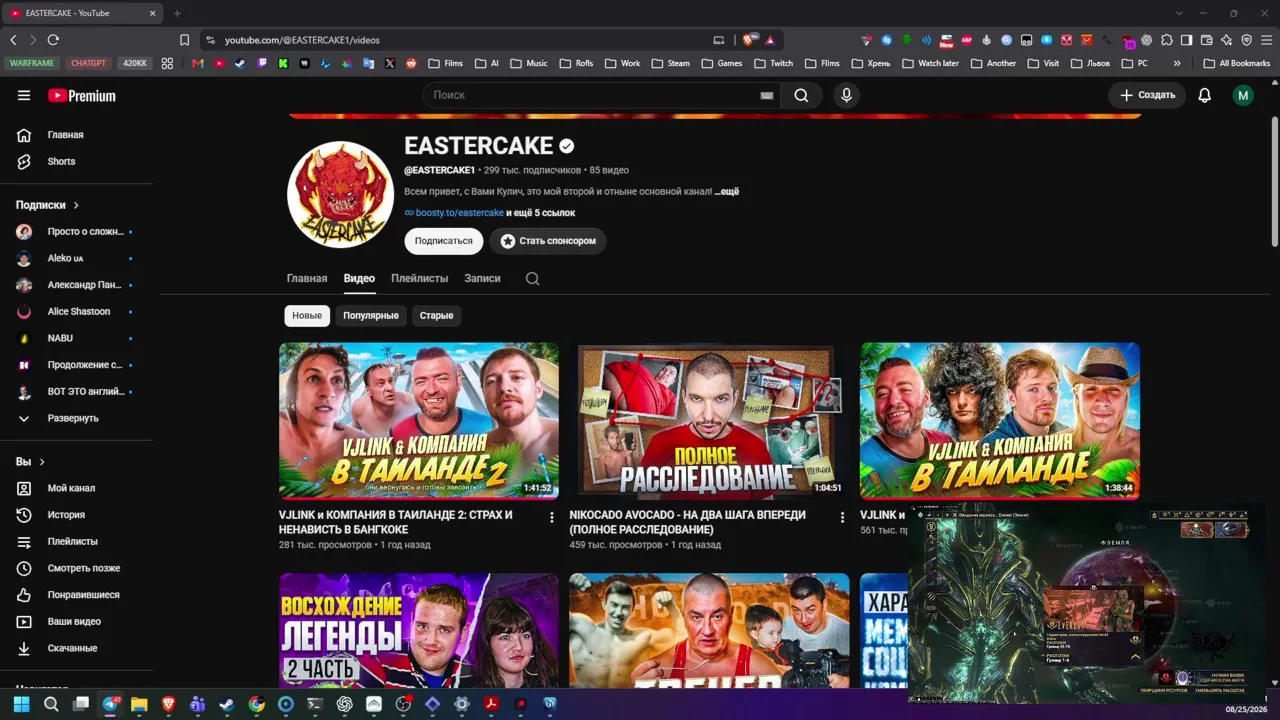The height and width of the screenshot is (720, 1280).
Task: Switch to the Плейлисты channel tab
Action: 420,279
